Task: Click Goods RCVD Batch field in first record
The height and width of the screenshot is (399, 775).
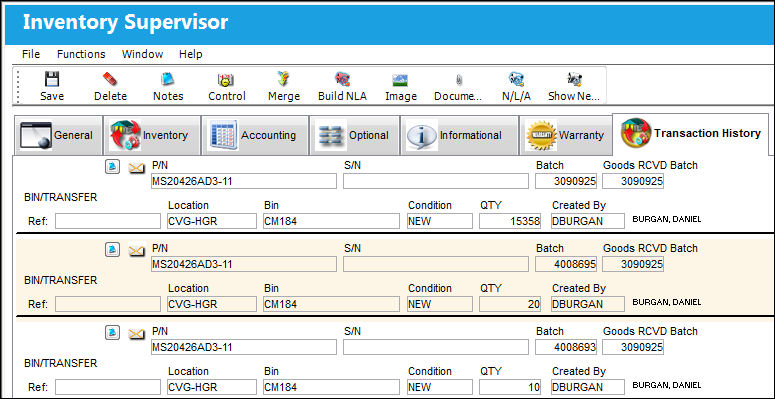Action: [633, 181]
